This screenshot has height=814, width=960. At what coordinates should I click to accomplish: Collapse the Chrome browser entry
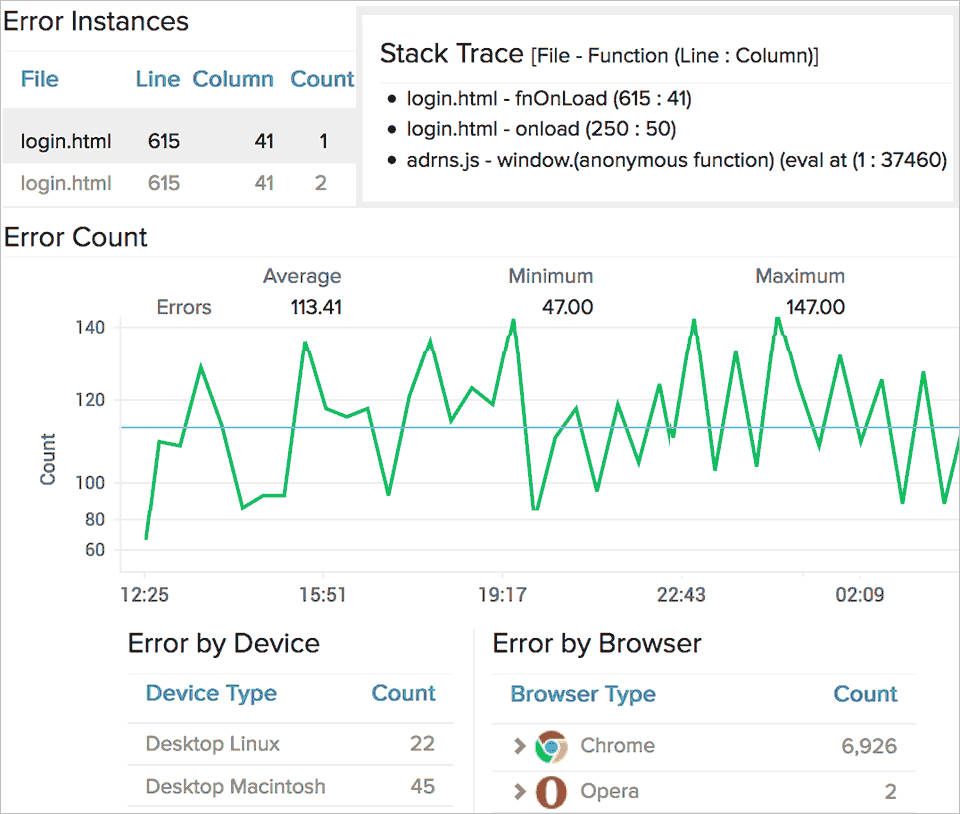click(519, 746)
